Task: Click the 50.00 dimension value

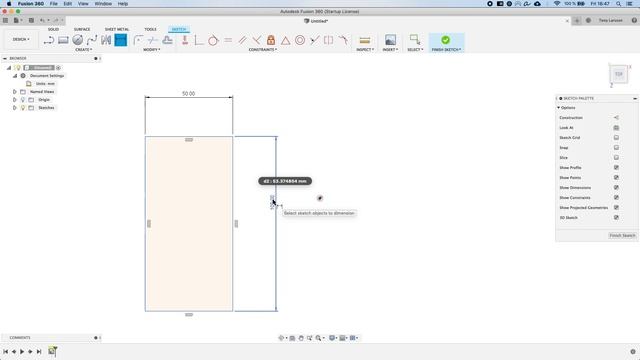Action: point(188,93)
